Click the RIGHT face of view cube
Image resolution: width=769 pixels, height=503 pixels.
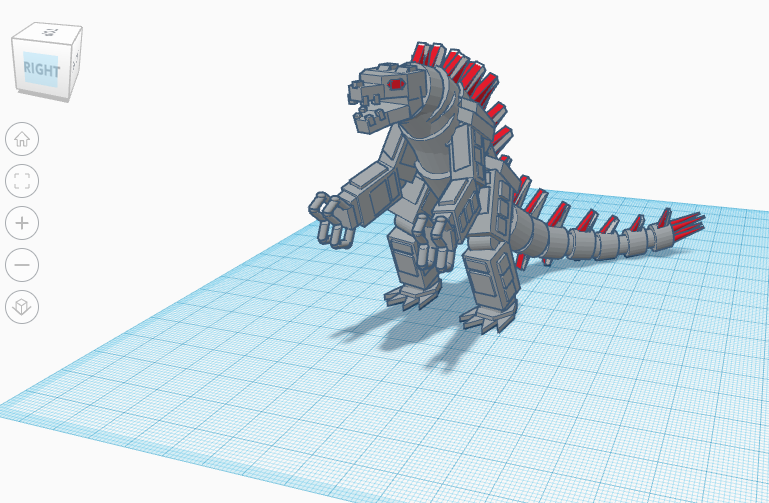(x=41, y=69)
